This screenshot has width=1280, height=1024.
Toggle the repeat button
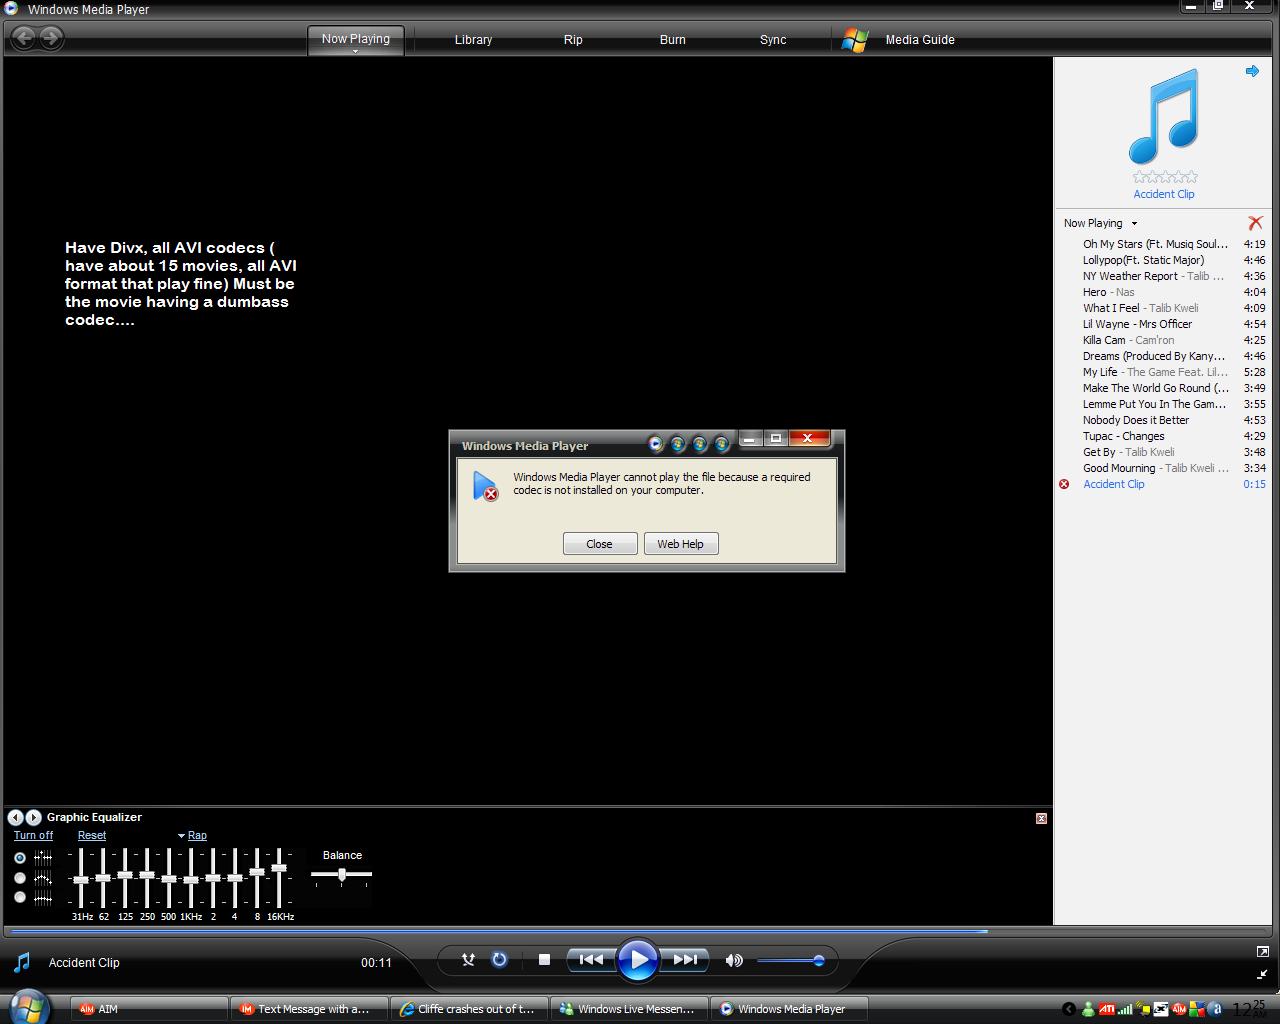coord(500,960)
